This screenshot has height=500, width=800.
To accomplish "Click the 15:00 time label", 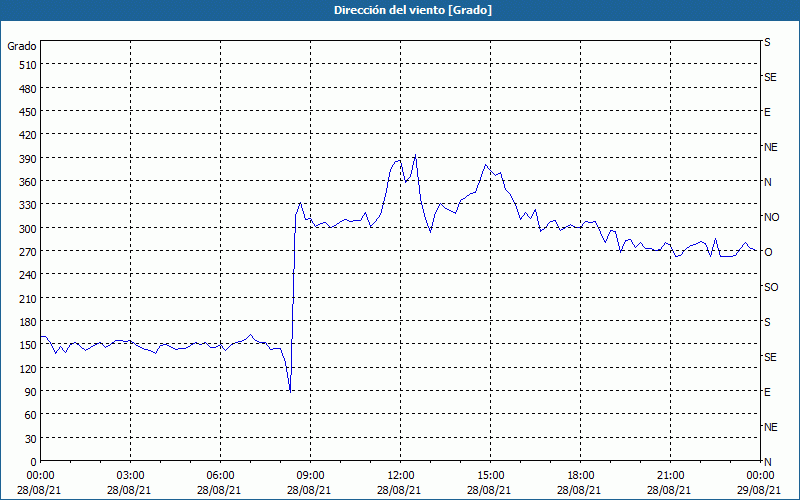I will click(x=490, y=476).
